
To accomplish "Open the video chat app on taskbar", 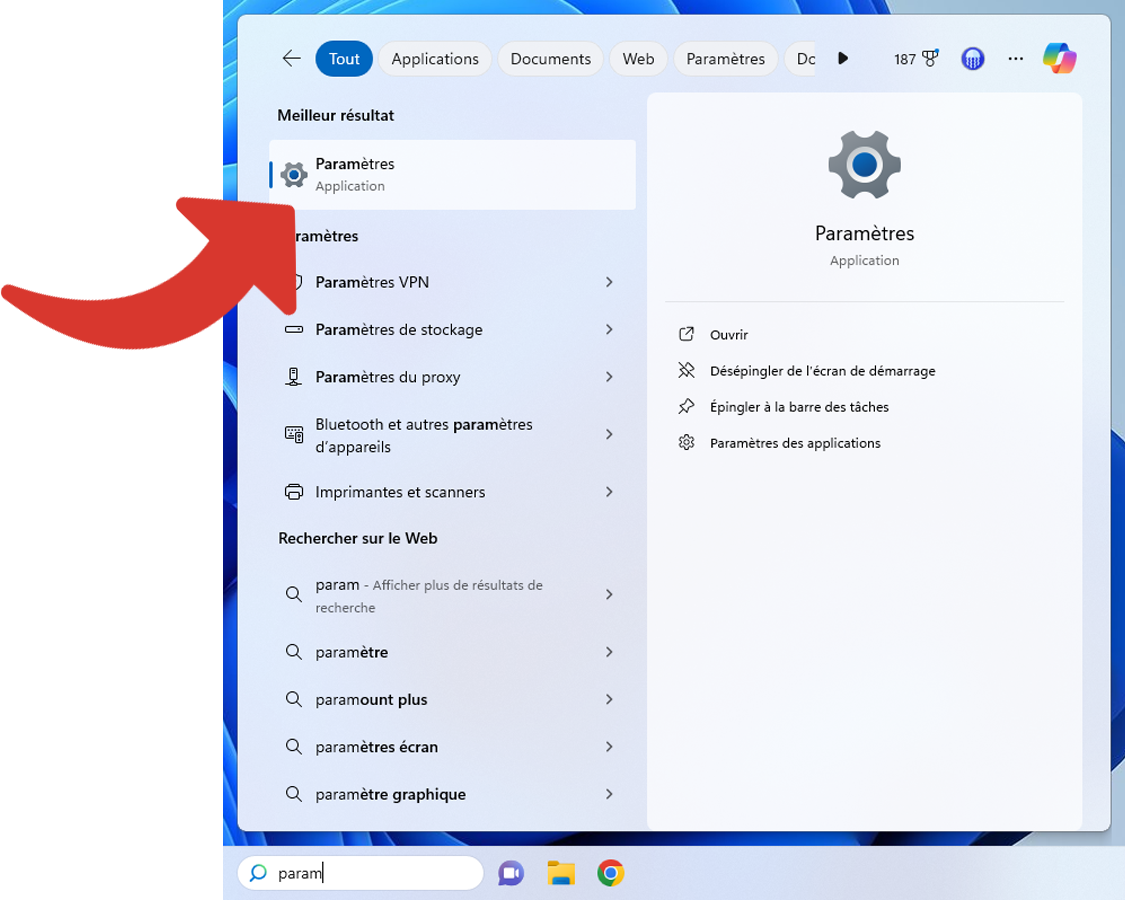I will [x=511, y=873].
